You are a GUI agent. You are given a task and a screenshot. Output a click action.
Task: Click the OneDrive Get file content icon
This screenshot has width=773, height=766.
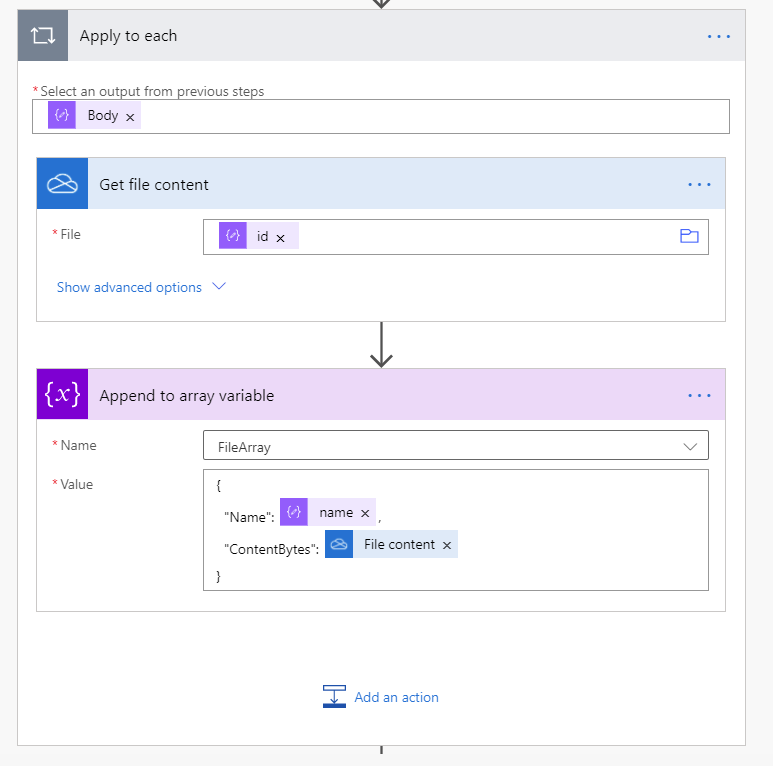[62, 184]
